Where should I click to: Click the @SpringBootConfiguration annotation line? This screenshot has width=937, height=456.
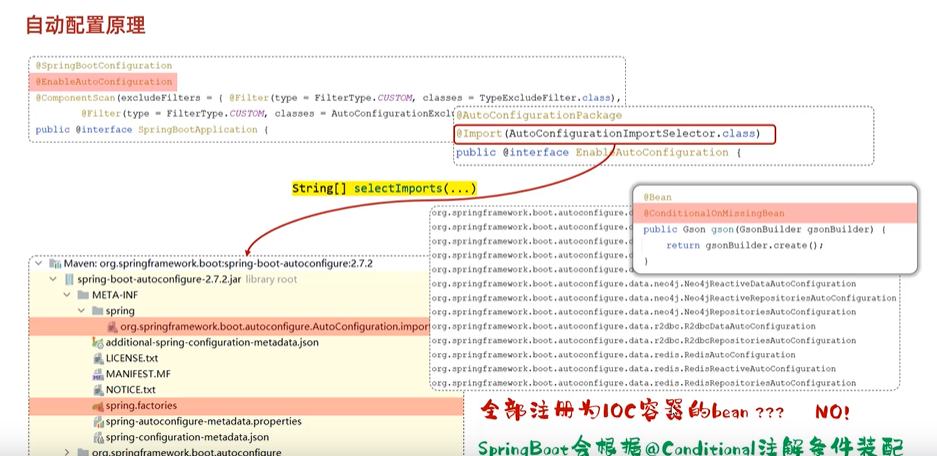click(104, 66)
